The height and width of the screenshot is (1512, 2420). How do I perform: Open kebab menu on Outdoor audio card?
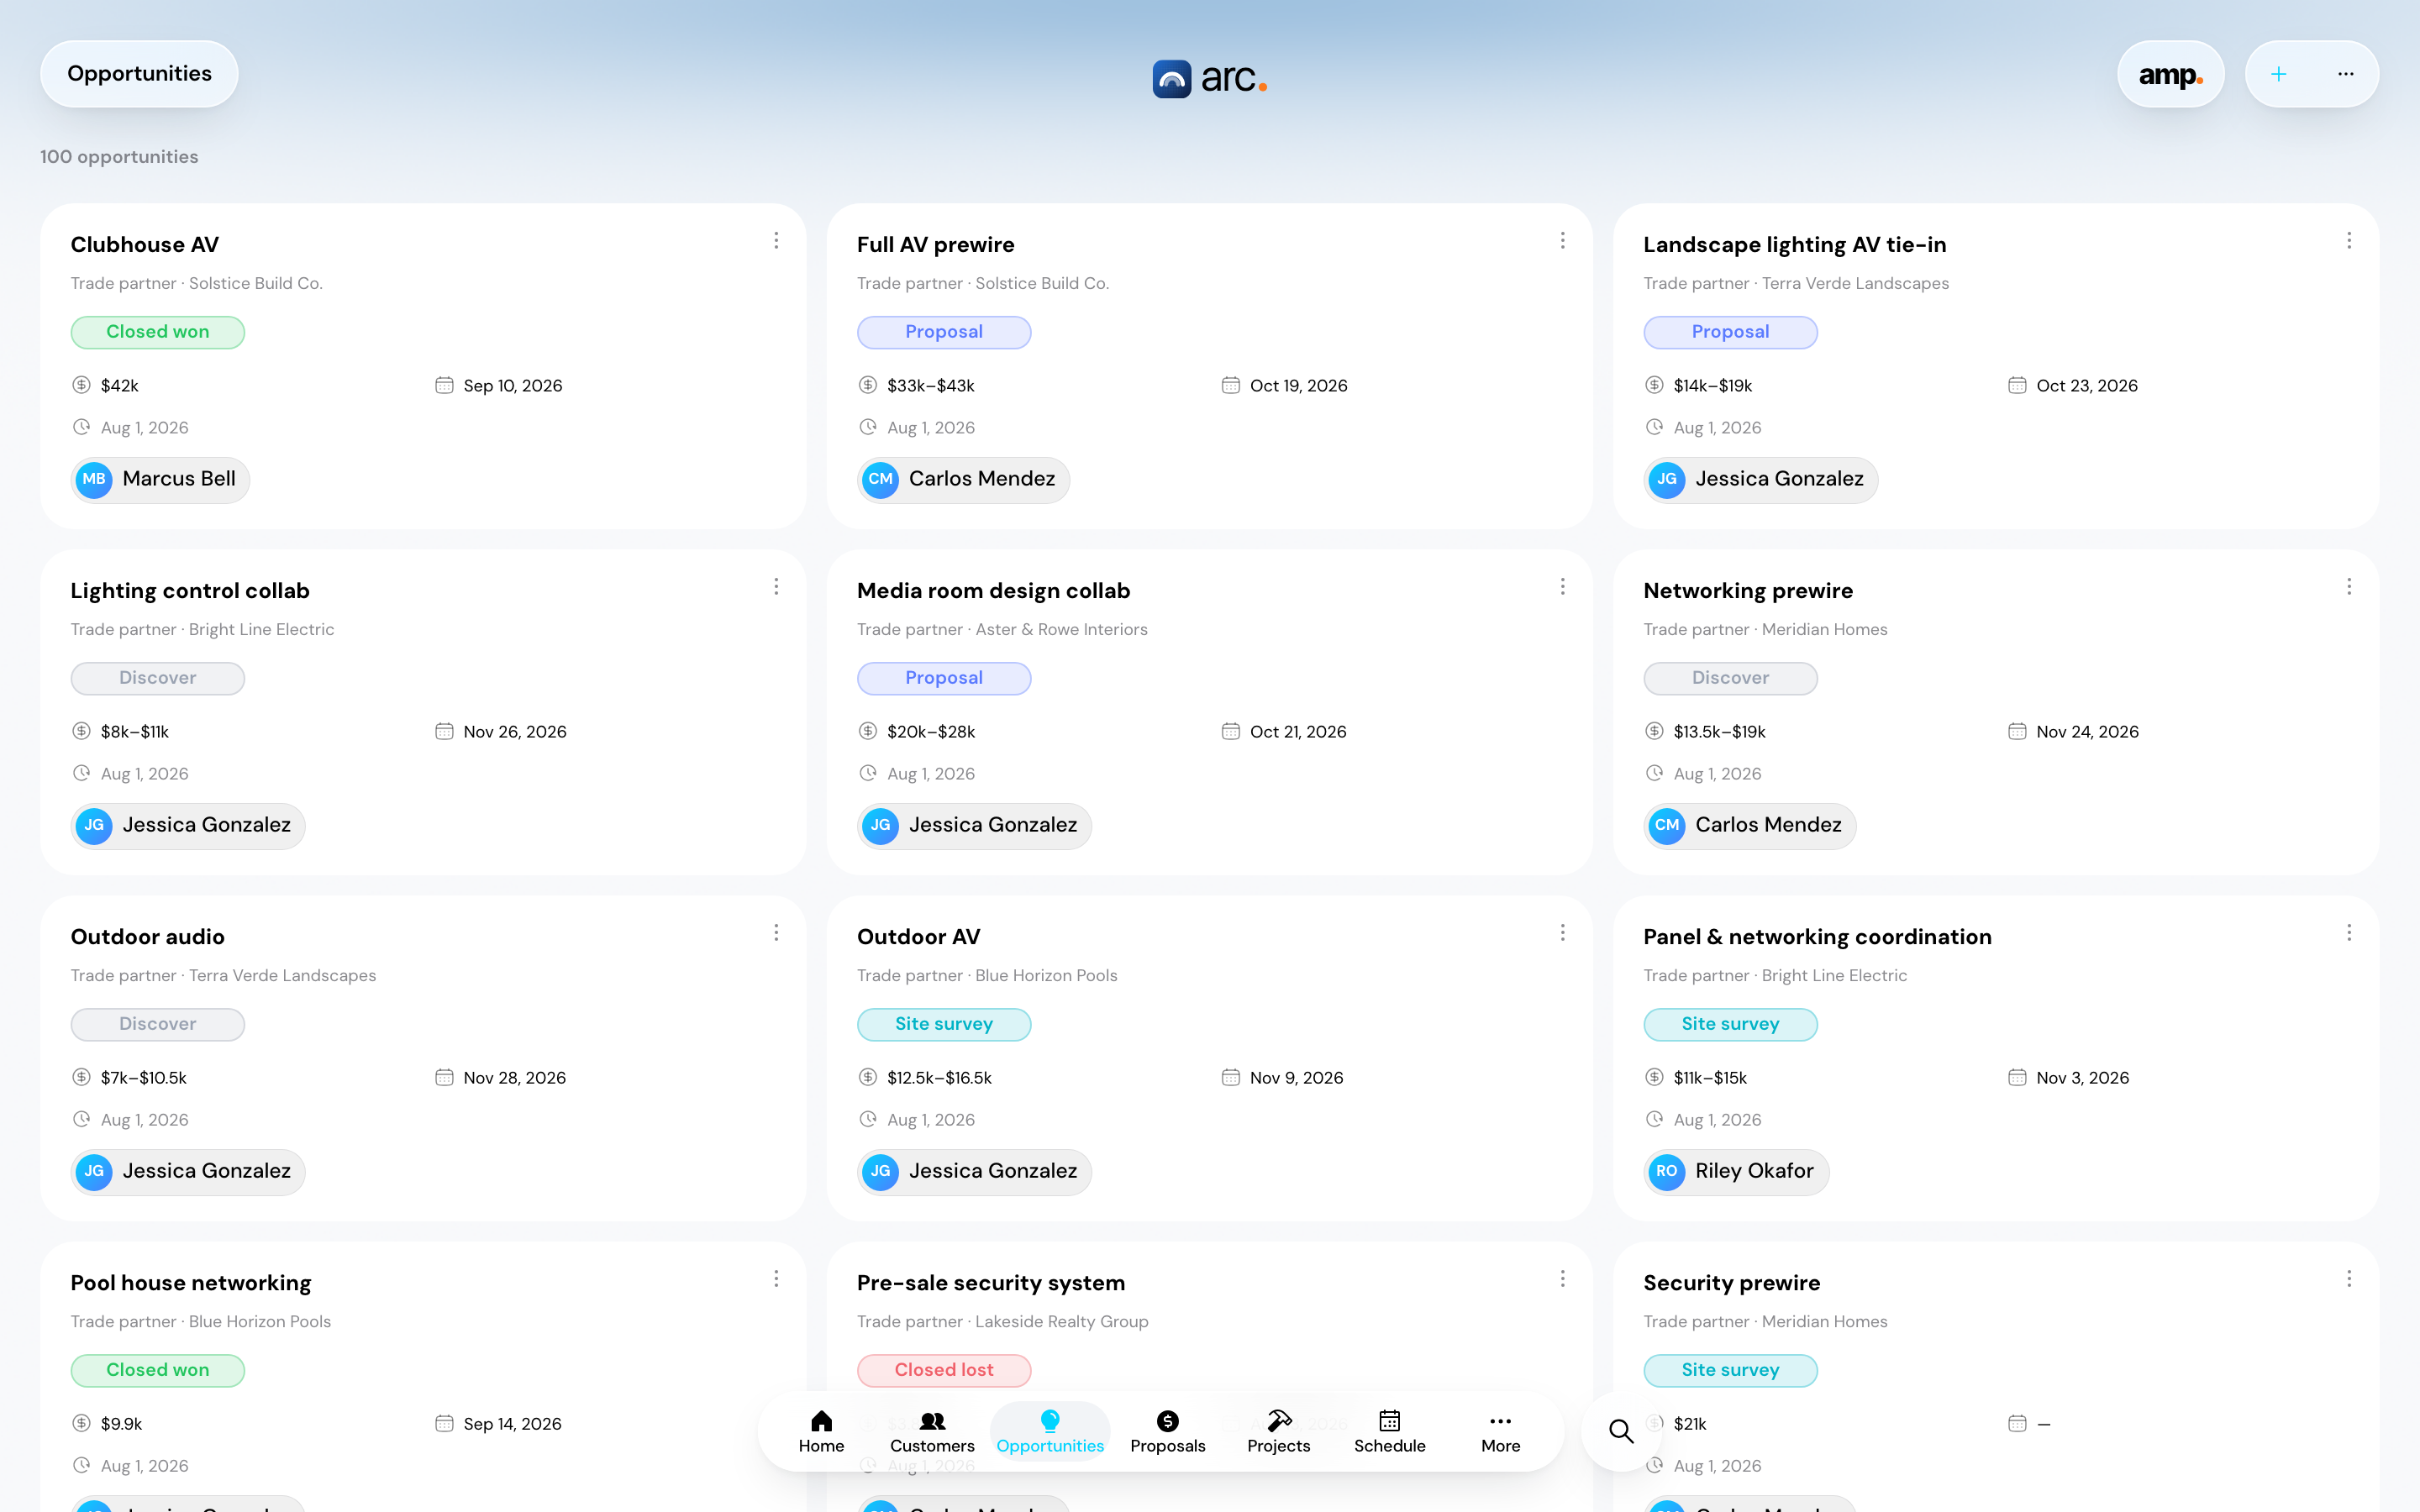point(776,933)
